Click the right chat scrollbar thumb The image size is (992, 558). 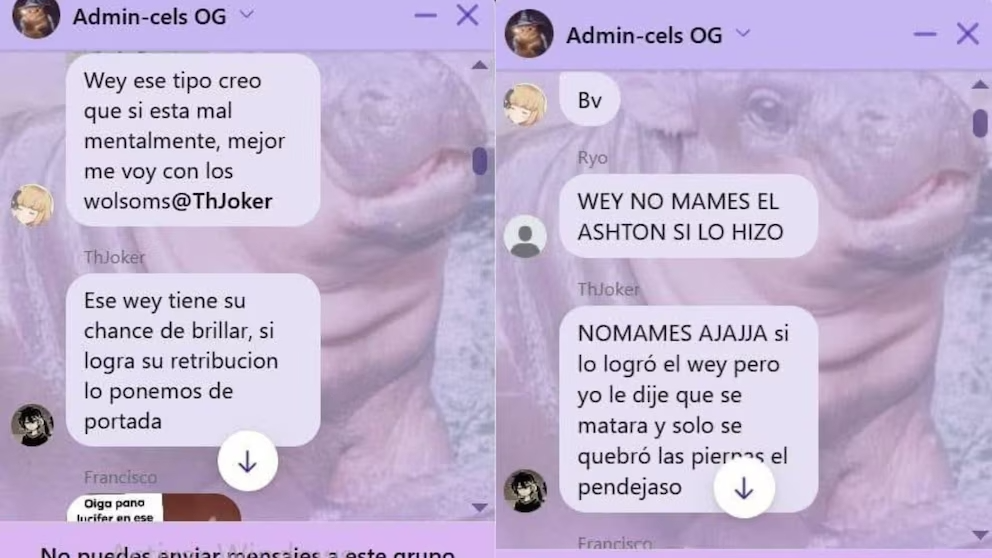tap(980, 123)
